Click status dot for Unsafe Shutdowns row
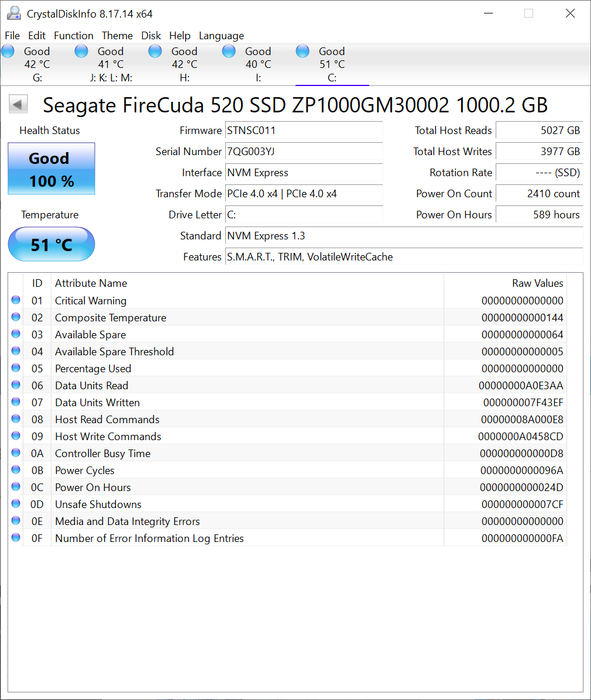Image resolution: width=591 pixels, height=700 pixels. tap(16, 504)
